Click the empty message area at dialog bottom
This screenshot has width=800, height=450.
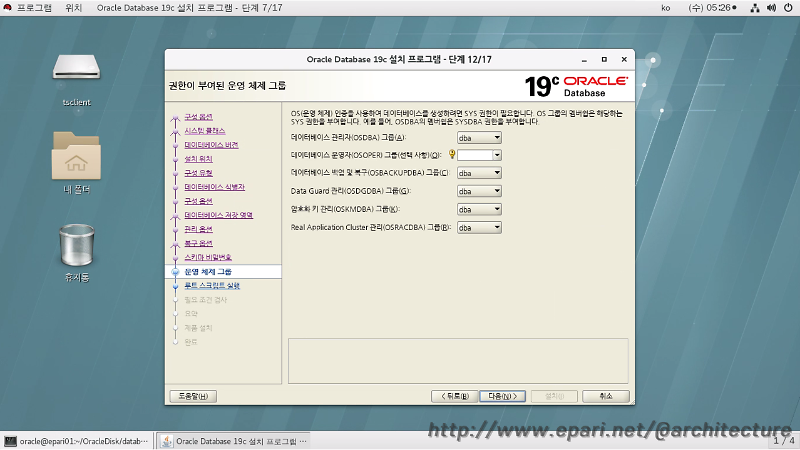click(x=458, y=361)
